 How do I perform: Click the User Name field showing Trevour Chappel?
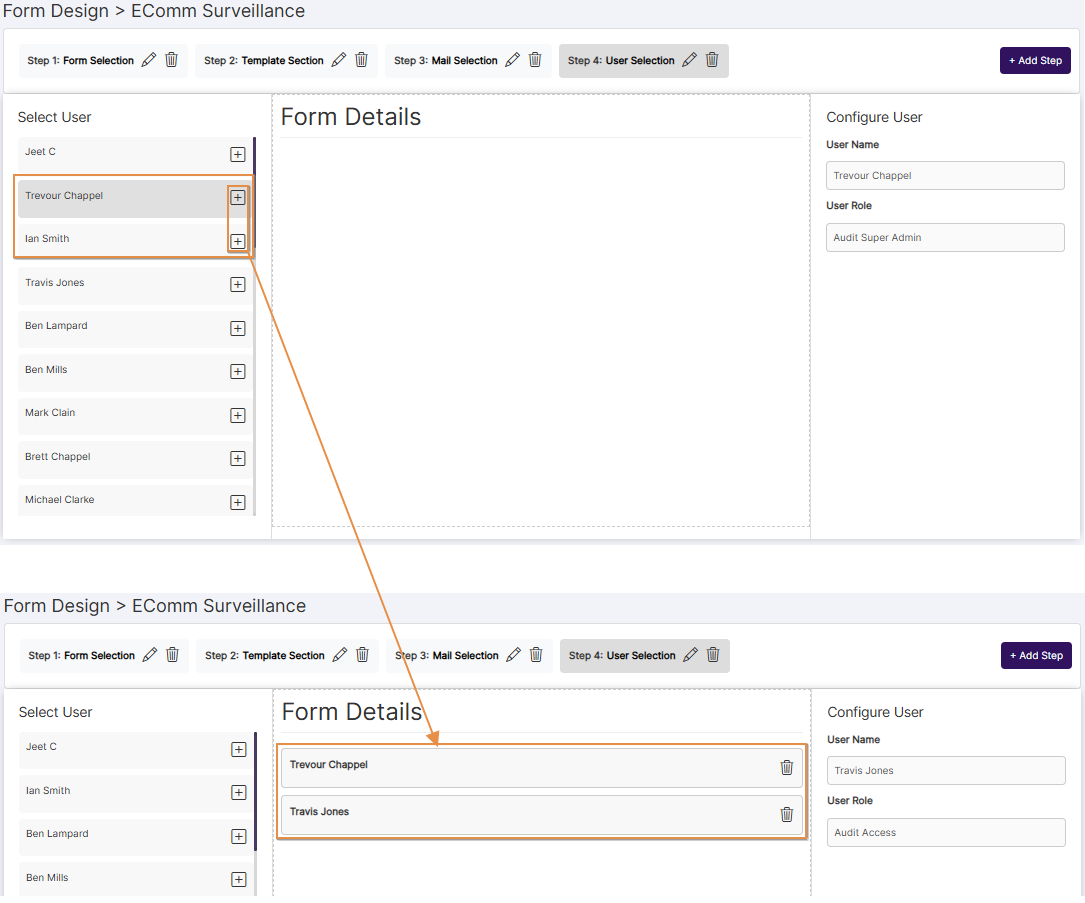coord(944,175)
